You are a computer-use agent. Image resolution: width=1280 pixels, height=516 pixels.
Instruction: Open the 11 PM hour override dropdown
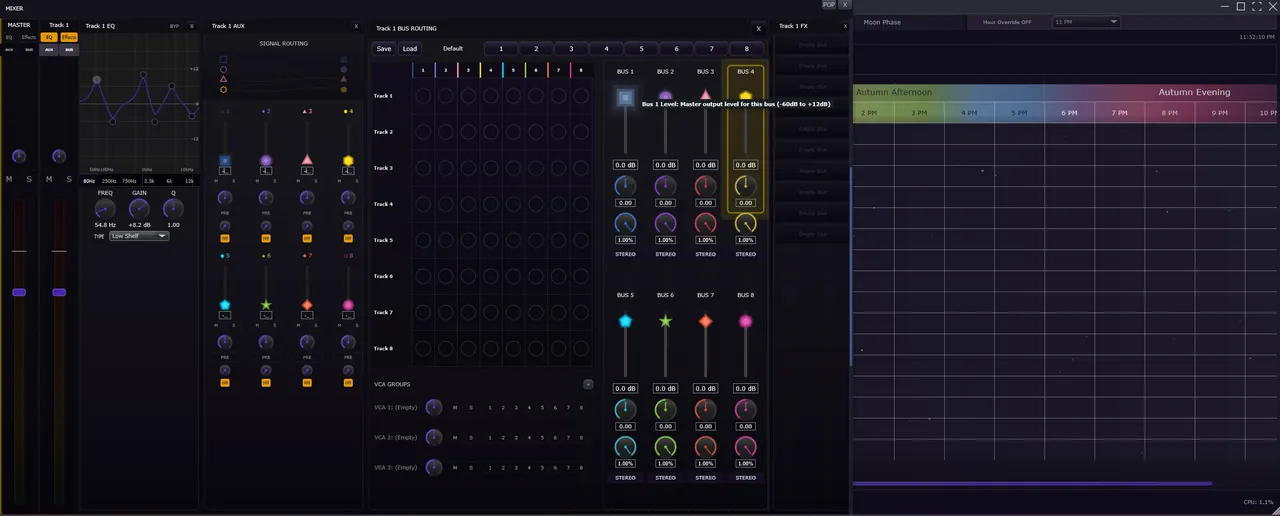[x=1086, y=22]
